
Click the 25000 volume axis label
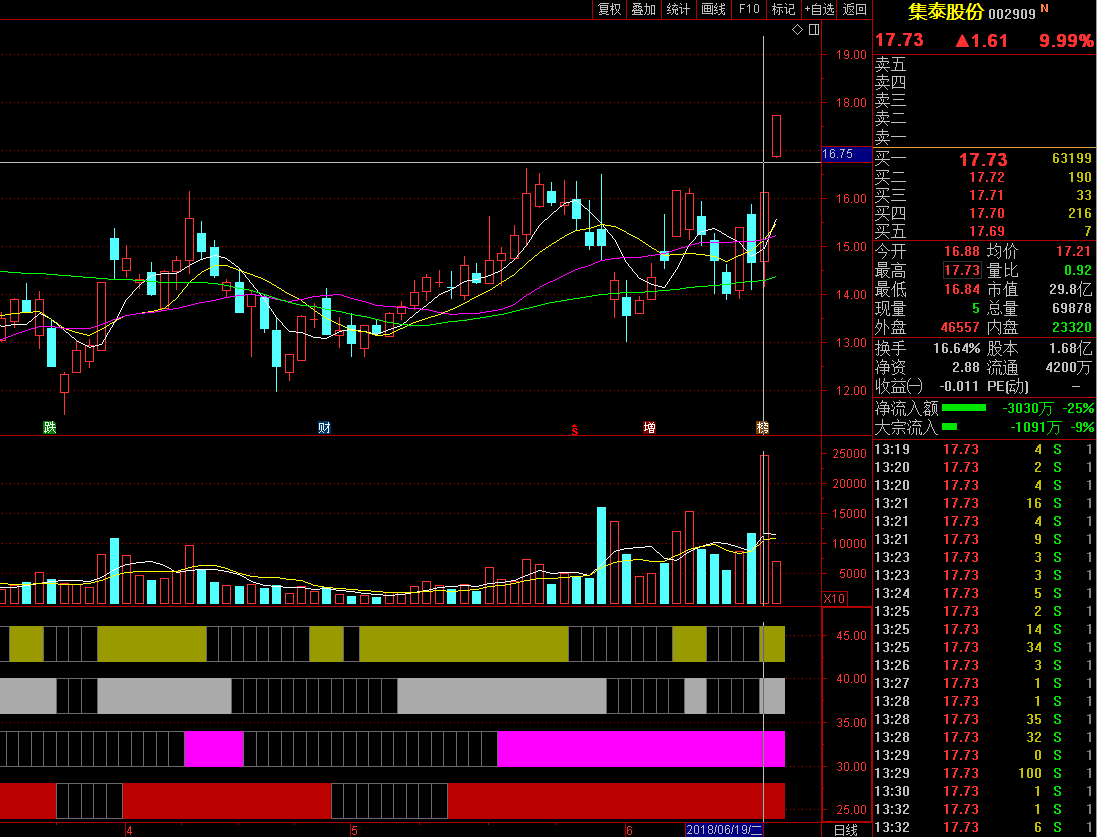(849, 453)
